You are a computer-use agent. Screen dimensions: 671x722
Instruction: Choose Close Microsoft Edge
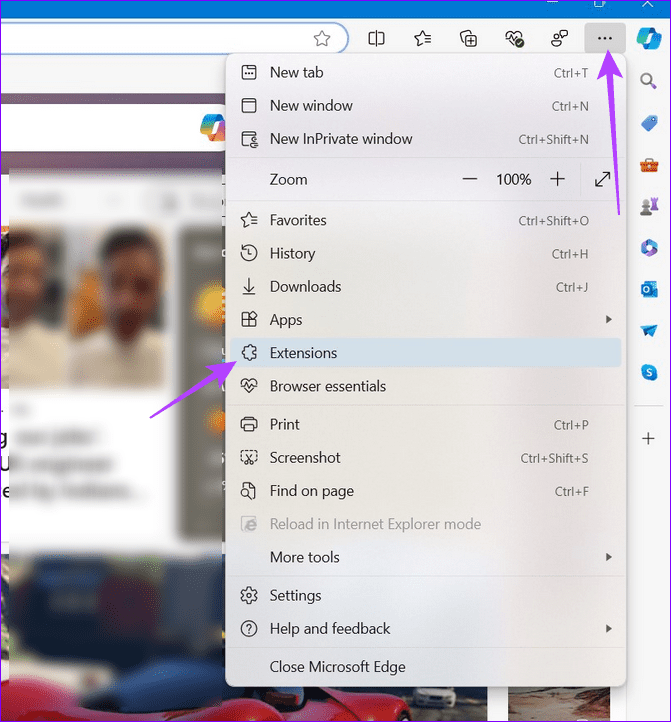point(426,667)
